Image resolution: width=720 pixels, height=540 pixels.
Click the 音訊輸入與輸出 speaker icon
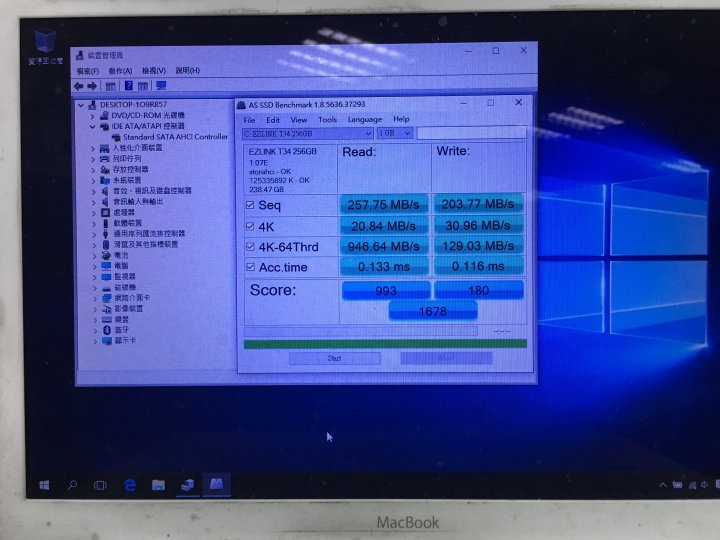[105, 202]
